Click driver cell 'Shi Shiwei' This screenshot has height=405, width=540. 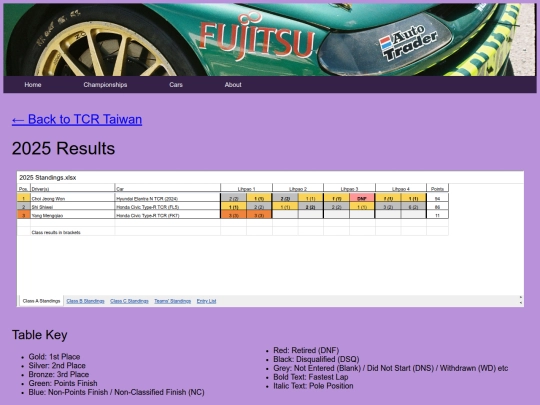pyautogui.click(x=72, y=207)
